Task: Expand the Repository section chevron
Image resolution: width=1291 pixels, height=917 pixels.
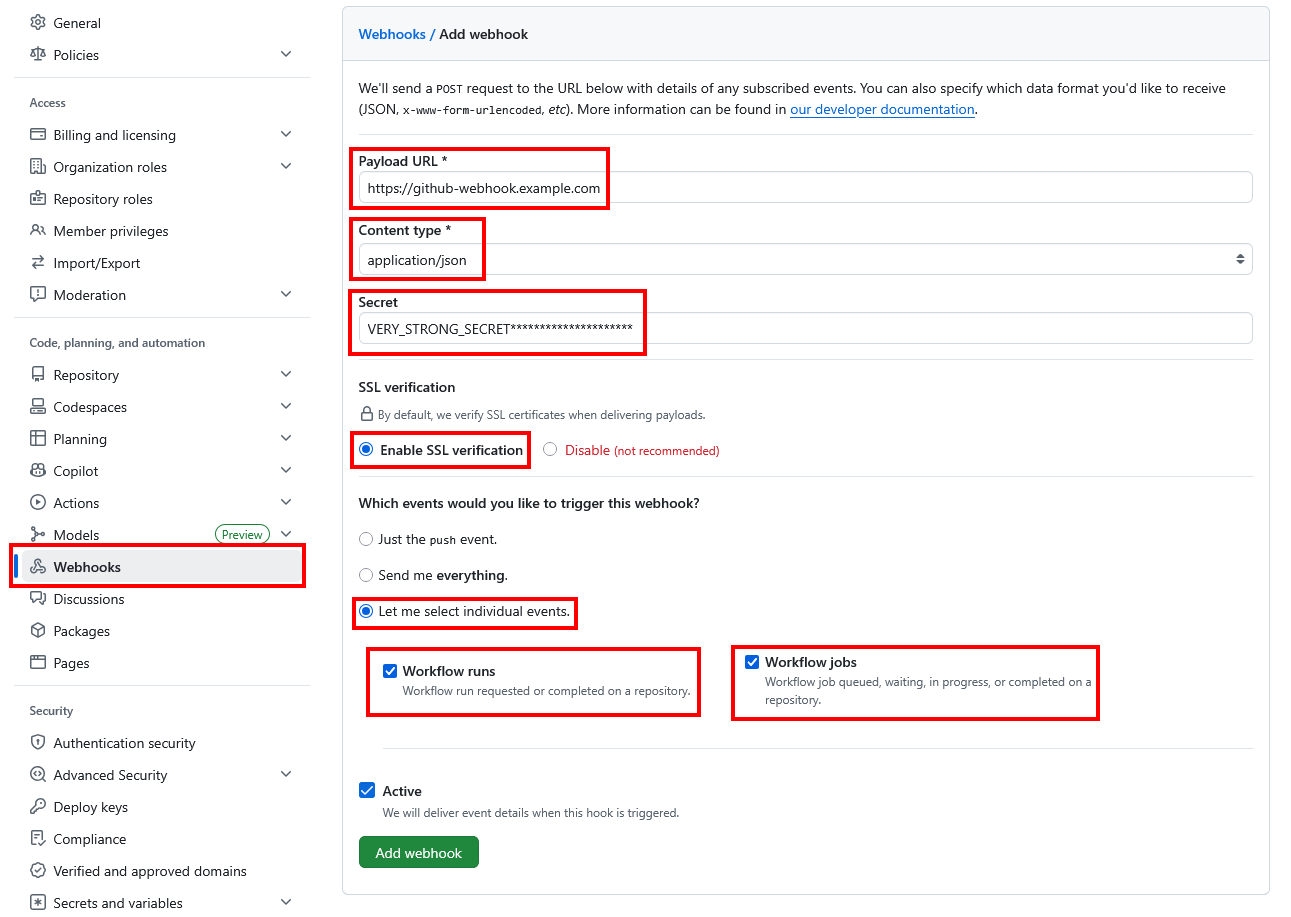Action: click(286, 375)
